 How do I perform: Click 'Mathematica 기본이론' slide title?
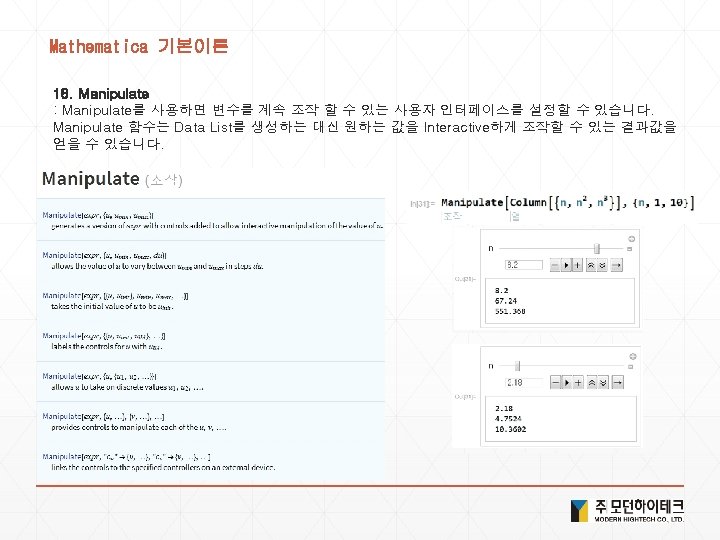[x=139, y=46]
